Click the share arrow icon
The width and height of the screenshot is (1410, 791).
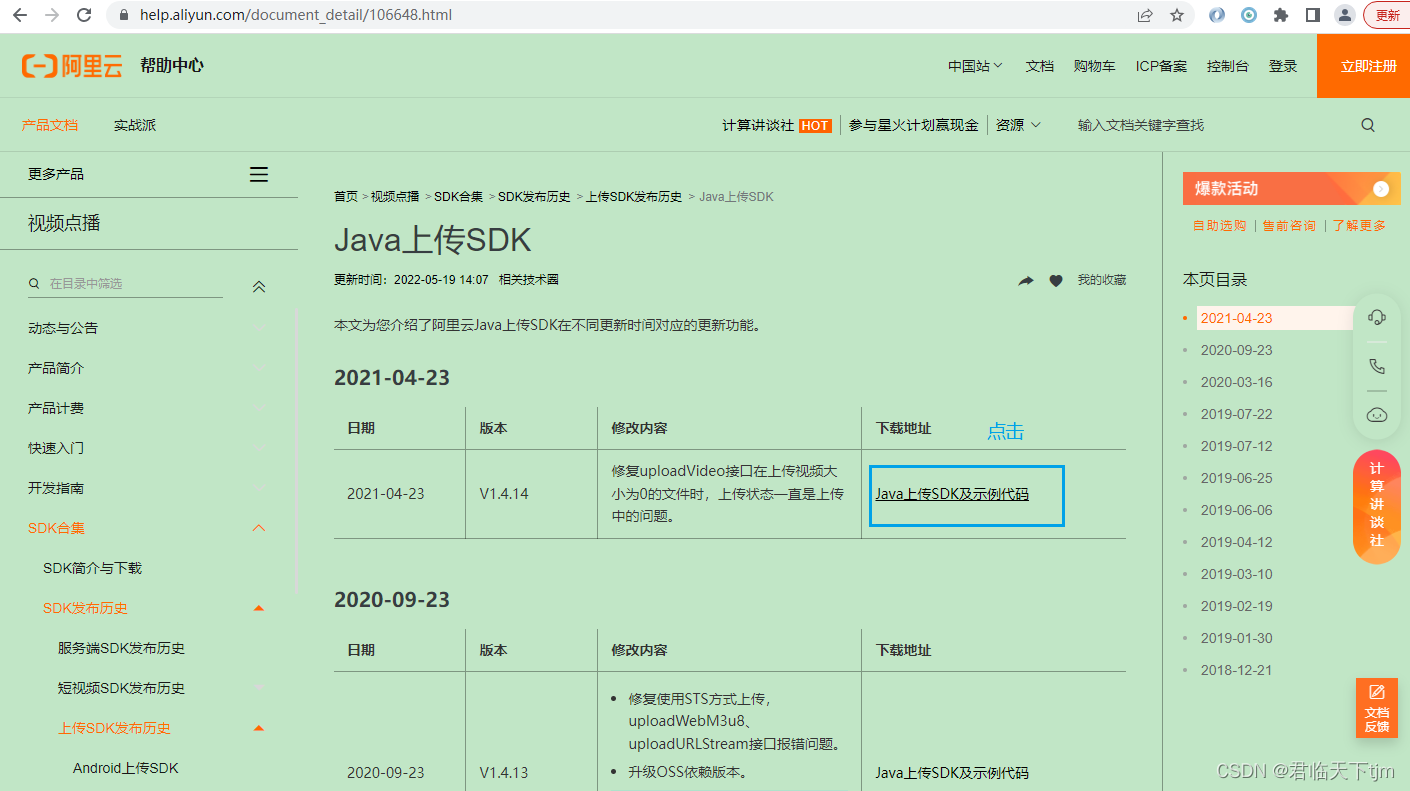point(1025,280)
